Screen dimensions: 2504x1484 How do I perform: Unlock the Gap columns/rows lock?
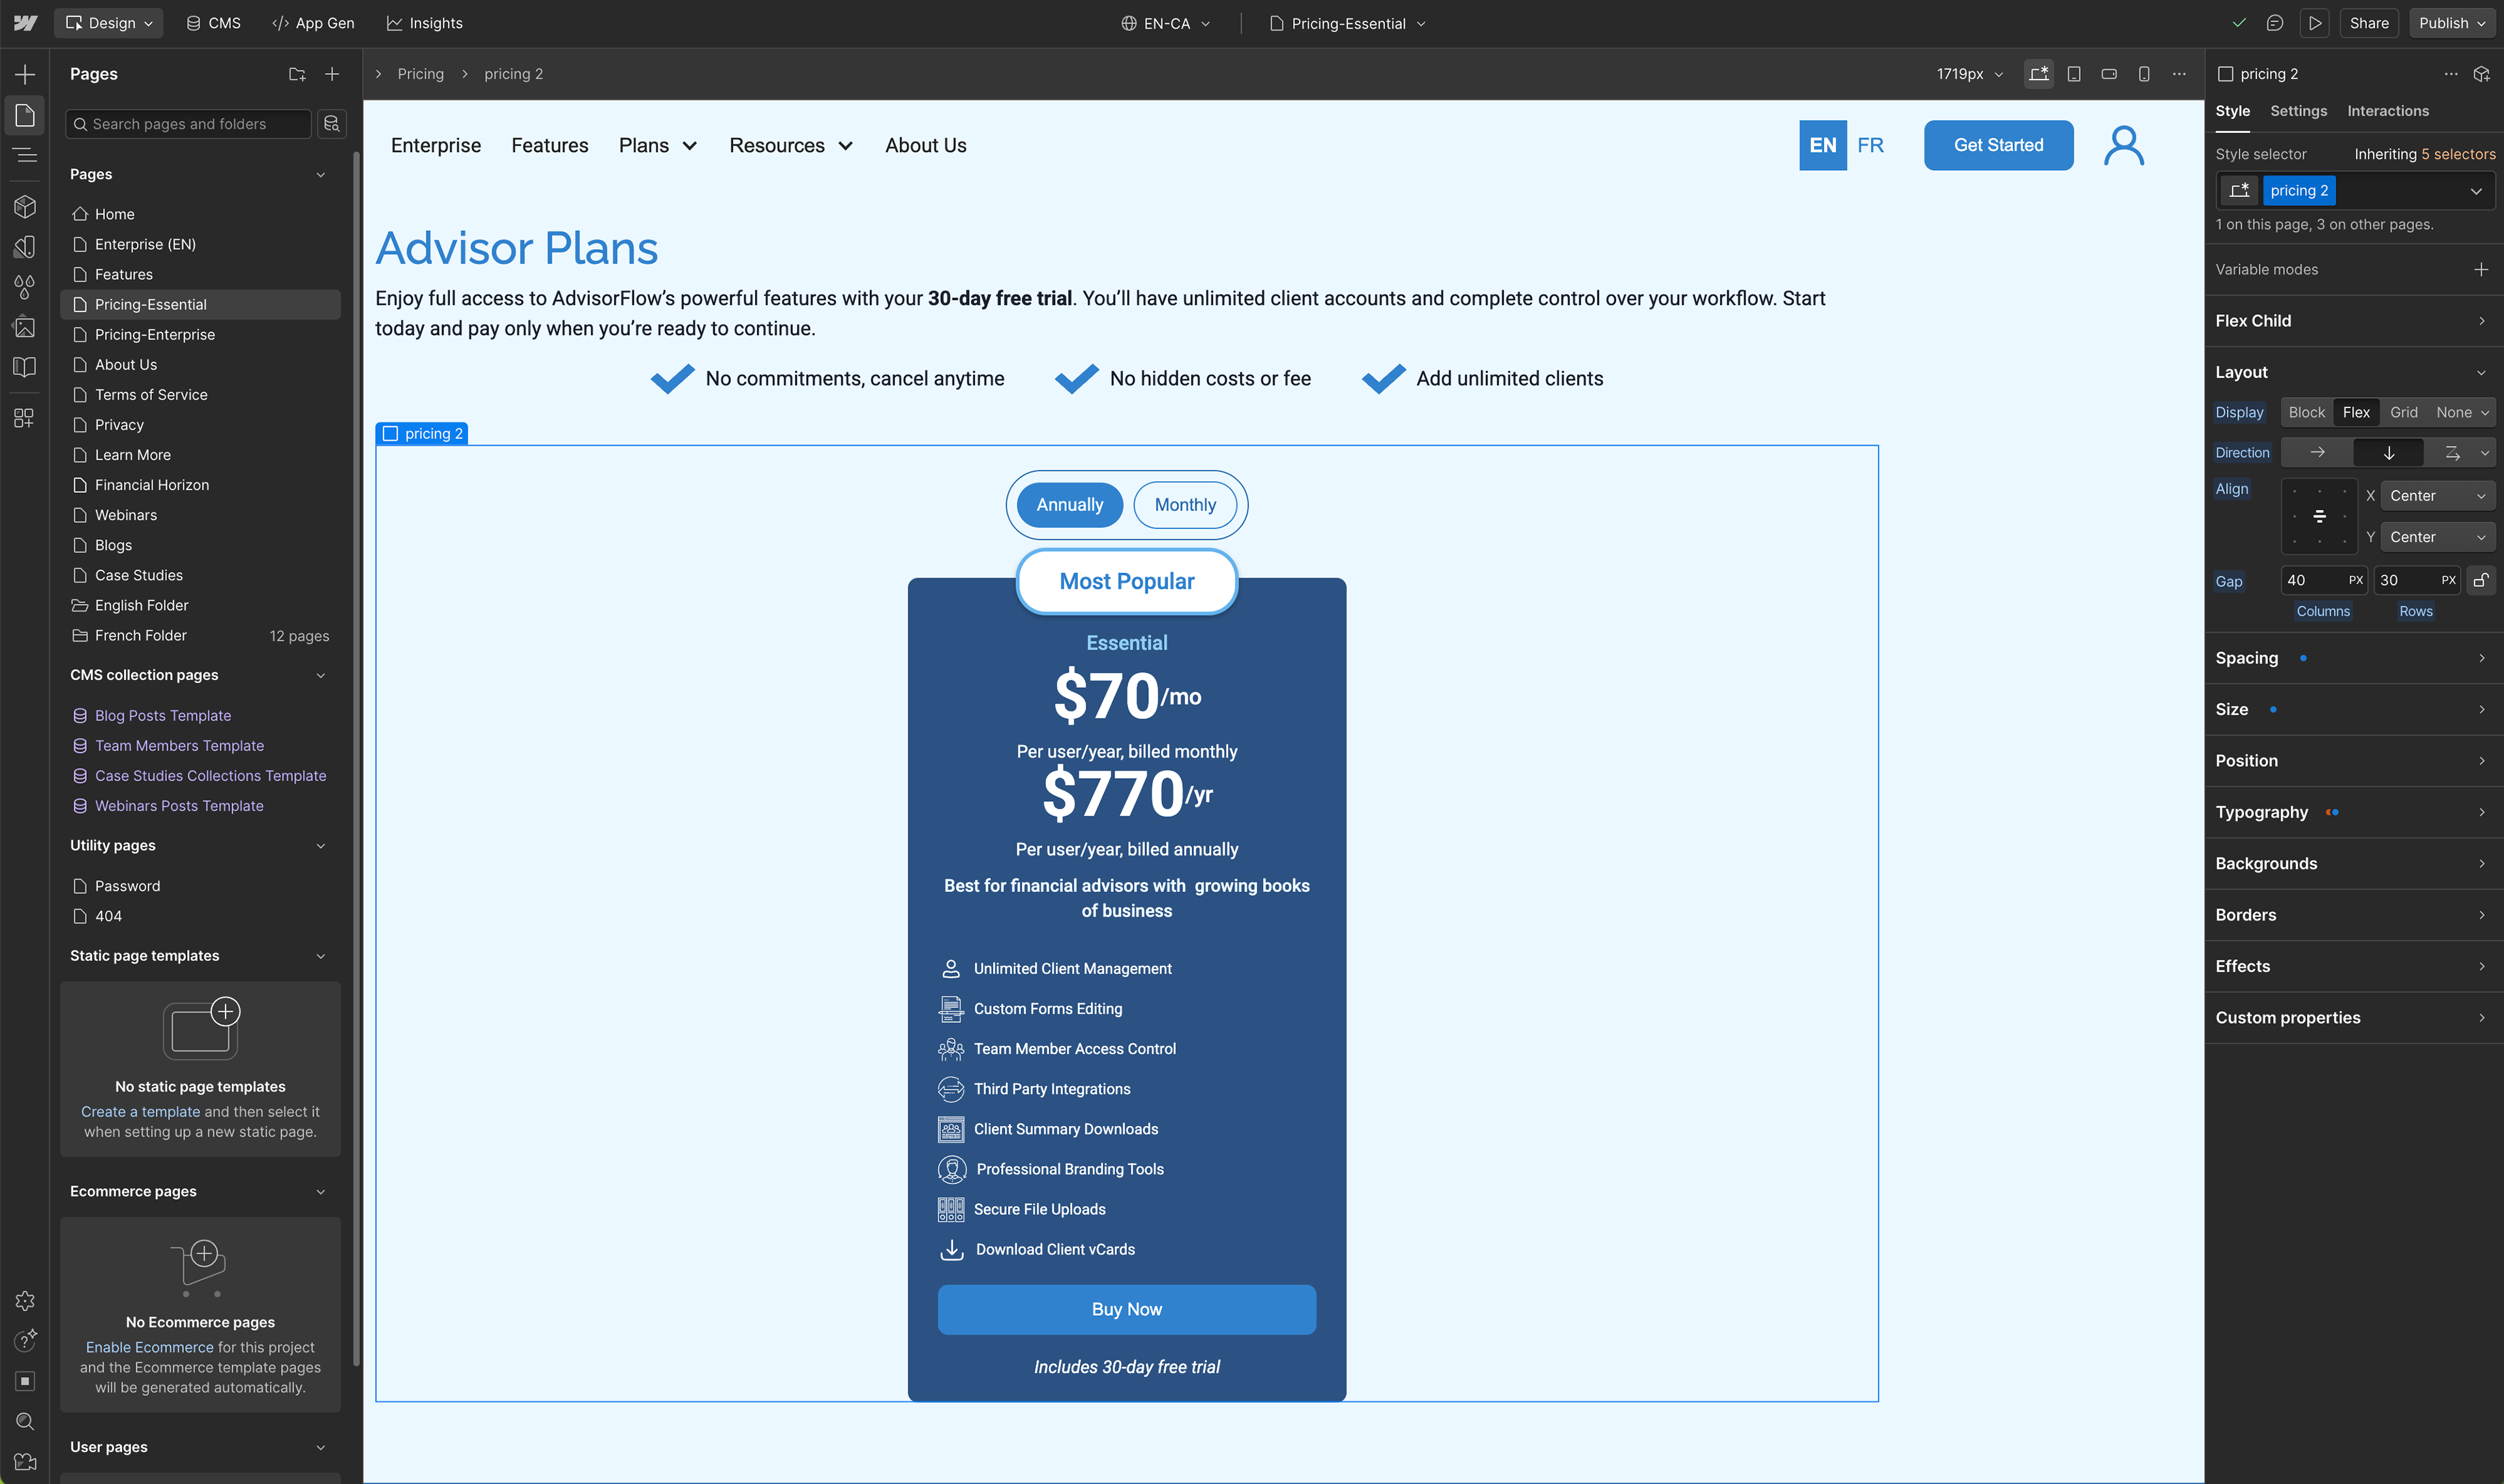pyautogui.click(x=2481, y=580)
